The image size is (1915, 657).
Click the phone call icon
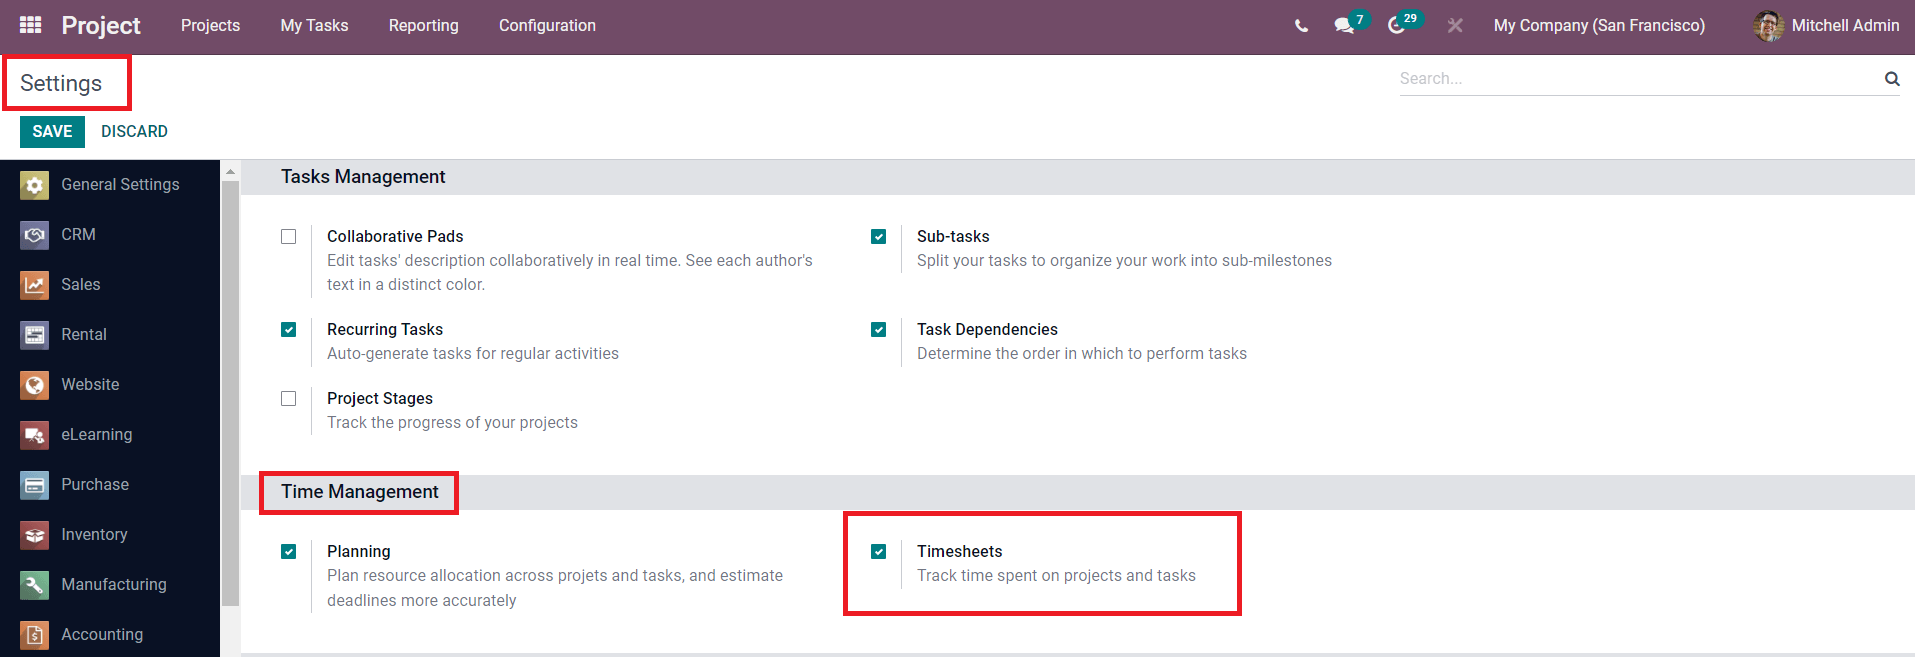pyautogui.click(x=1301, y=26)
